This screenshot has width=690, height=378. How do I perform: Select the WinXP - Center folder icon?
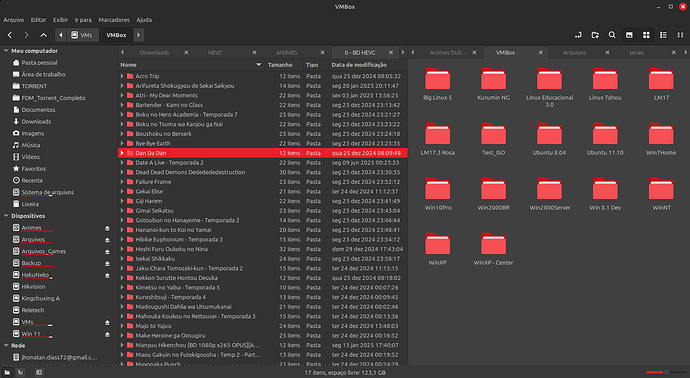point(493,244)
